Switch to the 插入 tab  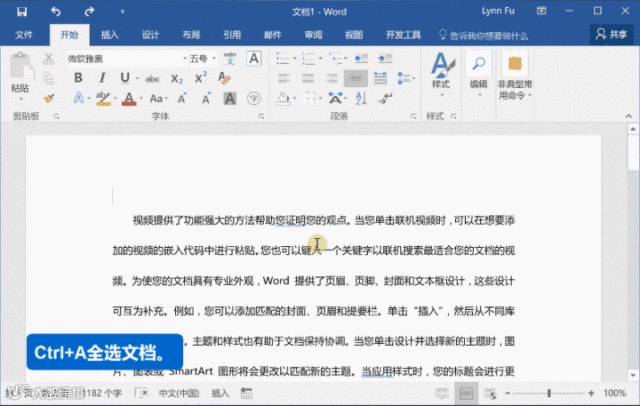[109, 35]
